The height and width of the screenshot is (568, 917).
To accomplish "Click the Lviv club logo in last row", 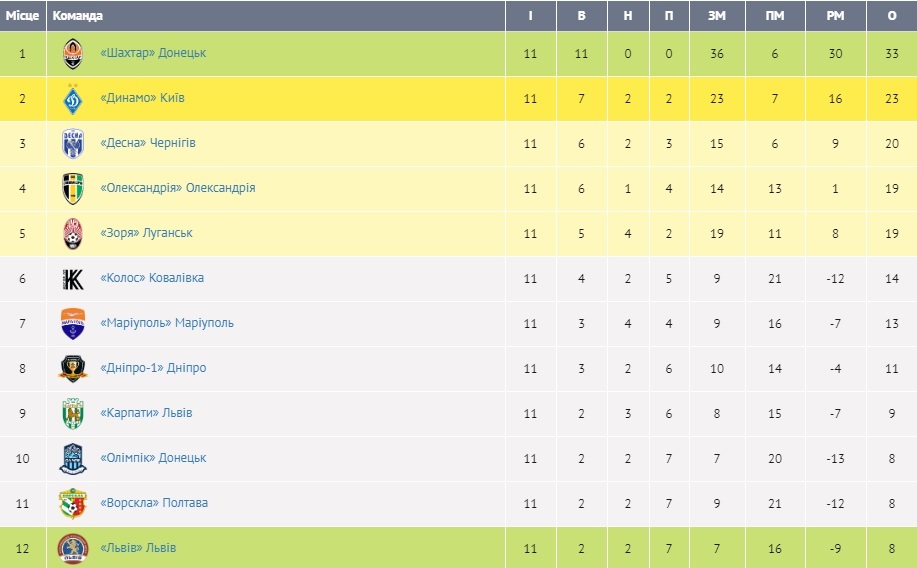I will click(x=73, y=547).
